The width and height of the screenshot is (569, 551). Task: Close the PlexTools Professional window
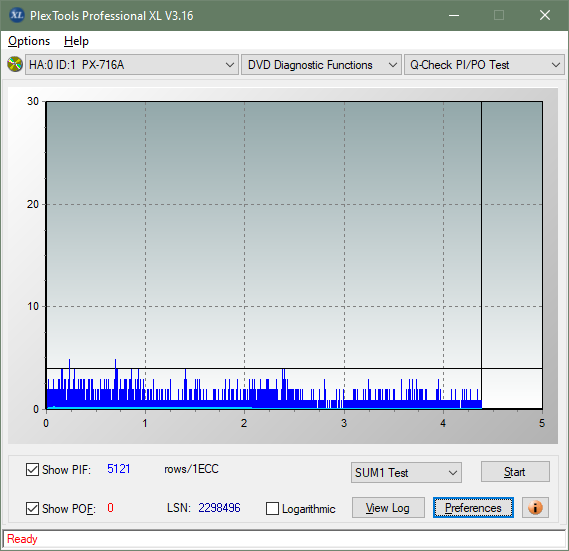point(545,15)
